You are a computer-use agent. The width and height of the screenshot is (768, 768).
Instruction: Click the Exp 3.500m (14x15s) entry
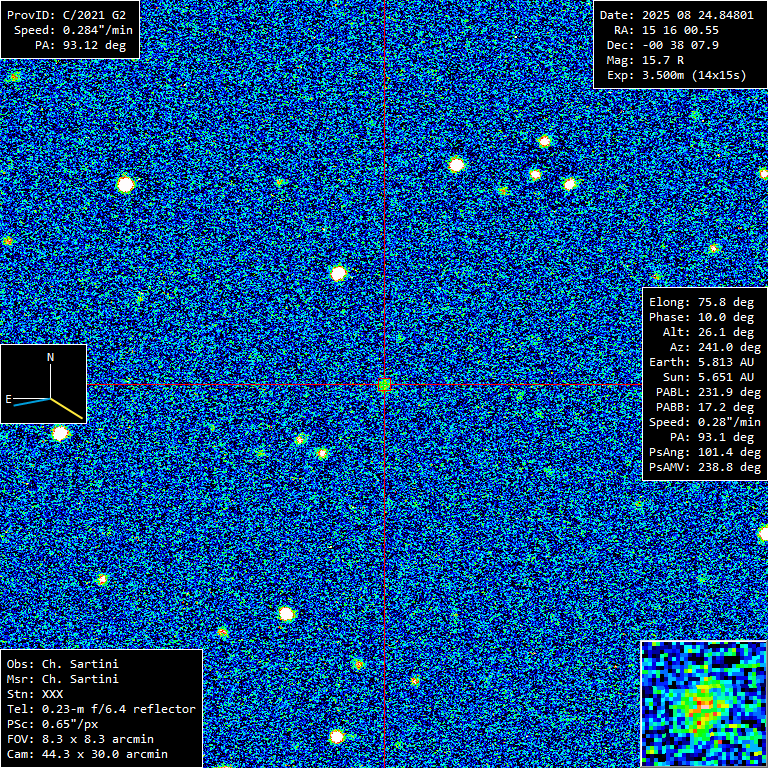point(677,75)
